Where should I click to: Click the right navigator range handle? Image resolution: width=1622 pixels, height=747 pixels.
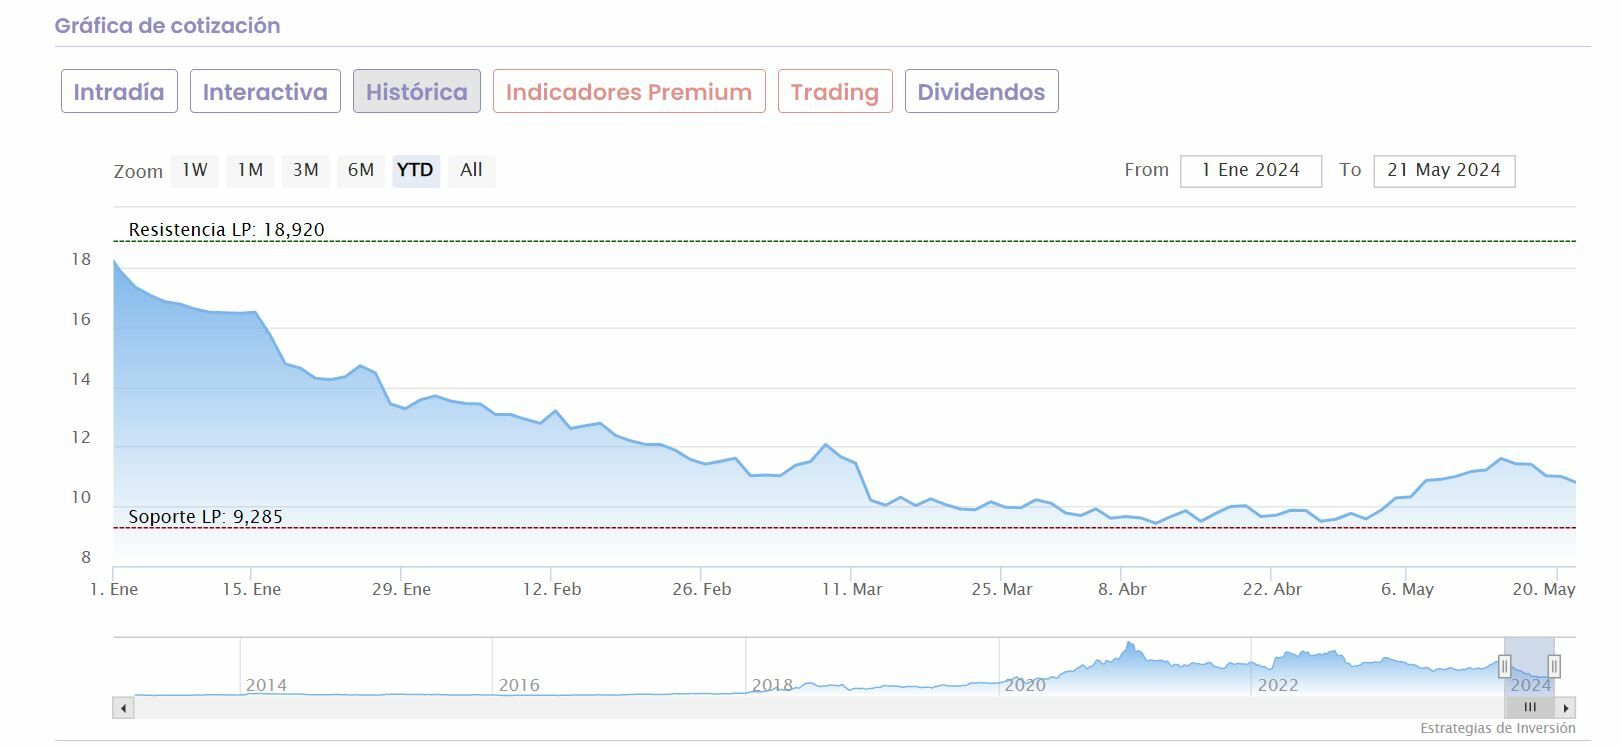[x=1554, y=666]
